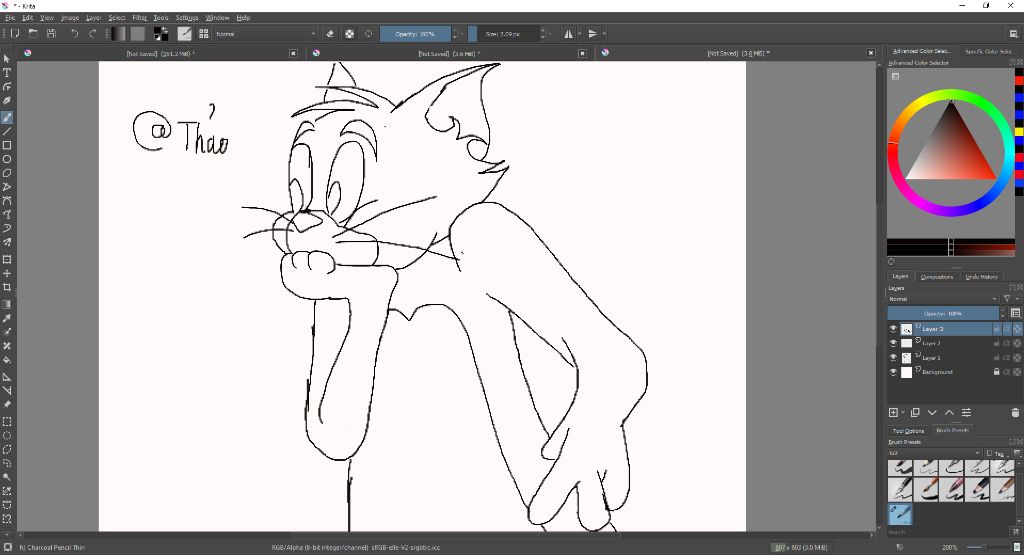This screenshot has height=555, width=1024.
Task: Undo the last action
Action: [x=74, y=33]
